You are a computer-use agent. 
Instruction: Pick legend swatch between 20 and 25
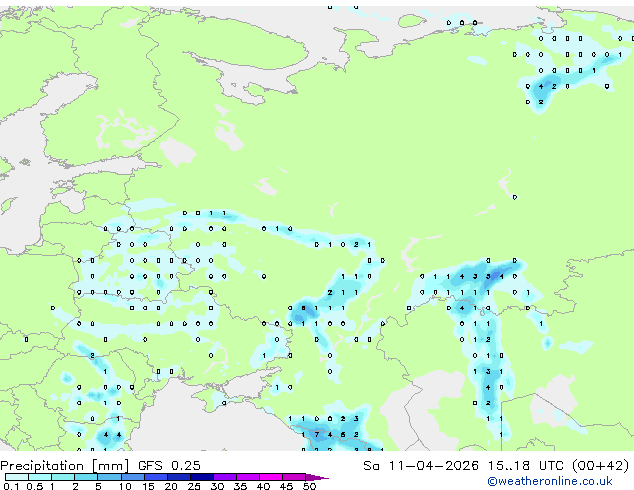tap(179, 477)
